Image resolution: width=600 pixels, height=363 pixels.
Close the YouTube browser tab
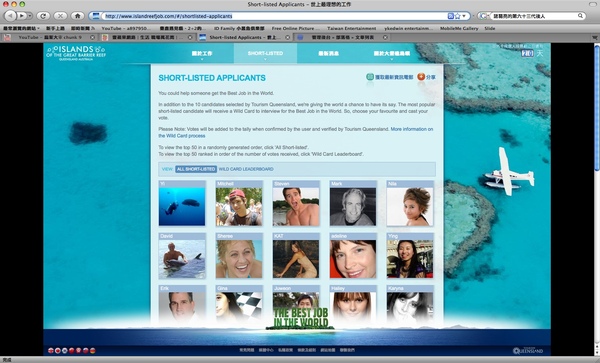(92, 37)
